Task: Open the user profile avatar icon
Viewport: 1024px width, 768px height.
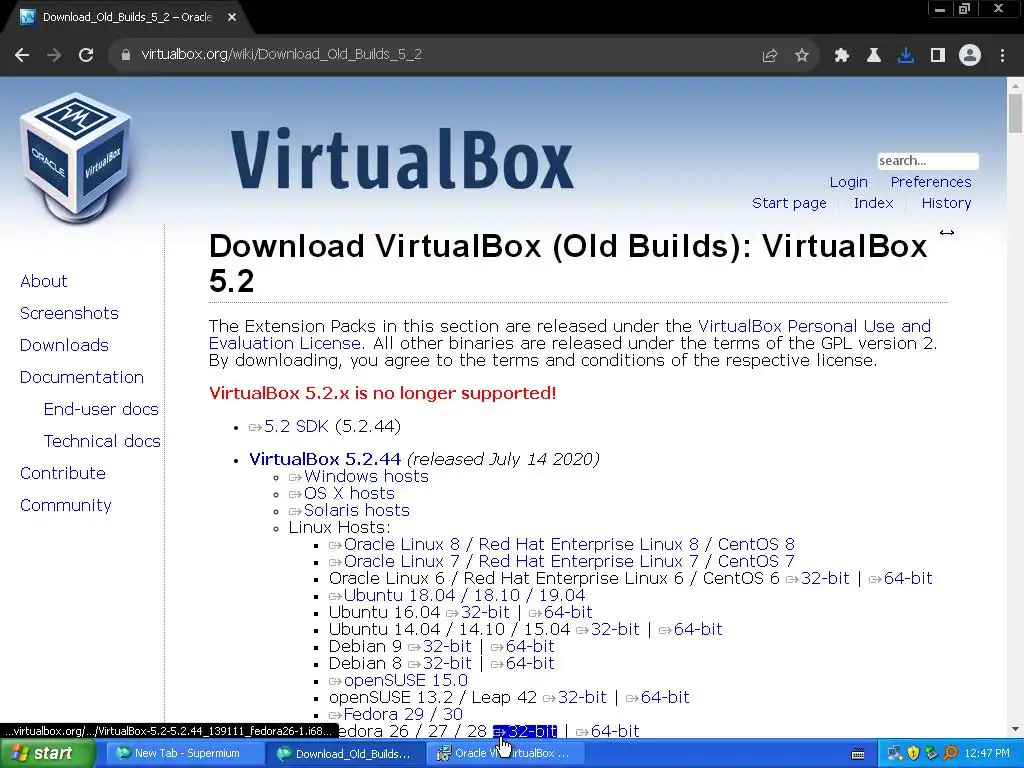Action: click(x=970, y=56)
